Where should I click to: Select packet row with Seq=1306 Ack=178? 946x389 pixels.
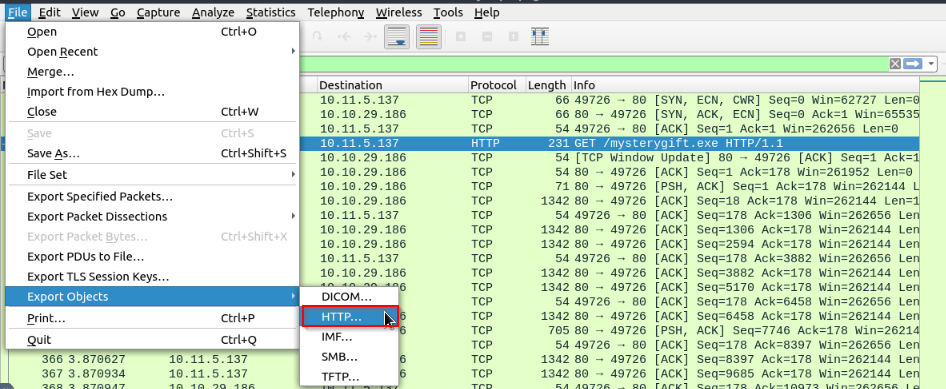pyautogui.click(x=609, y=230)
